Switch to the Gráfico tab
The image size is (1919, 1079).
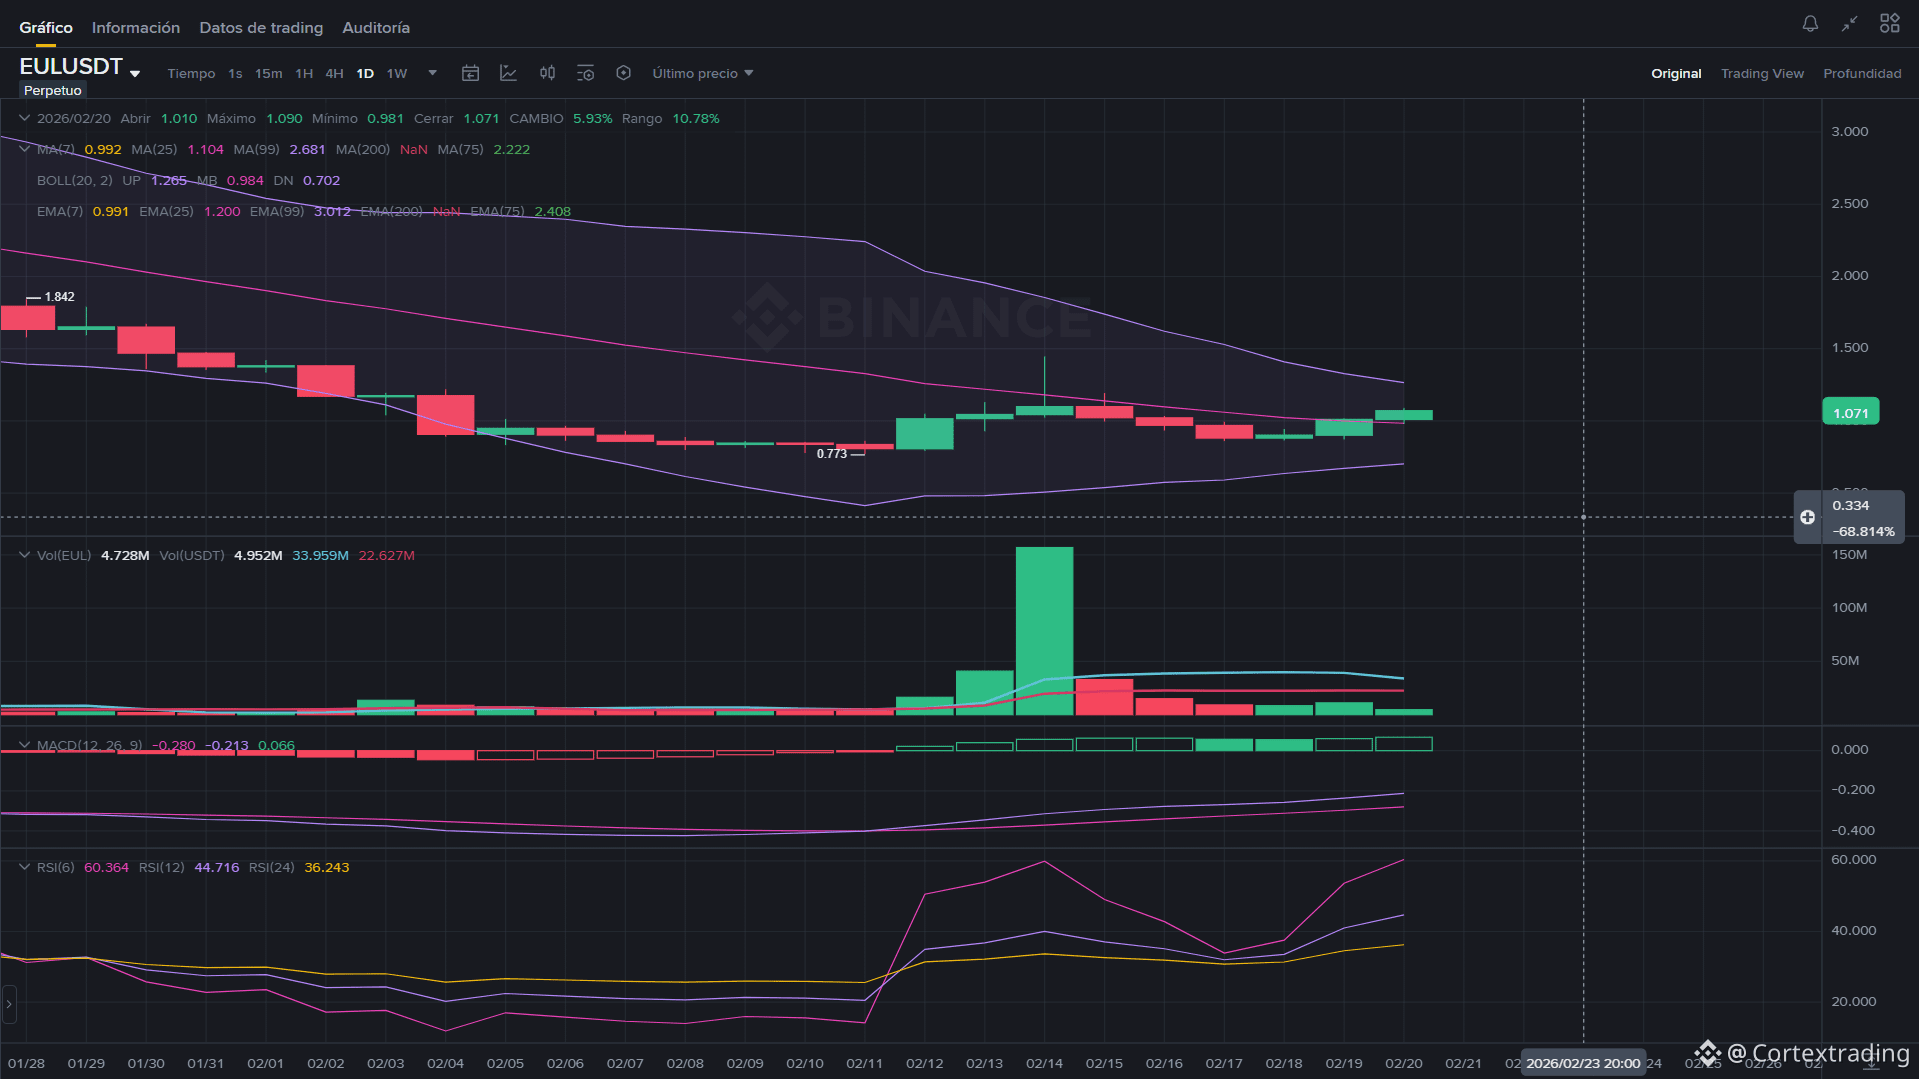(x=46, y=27)
